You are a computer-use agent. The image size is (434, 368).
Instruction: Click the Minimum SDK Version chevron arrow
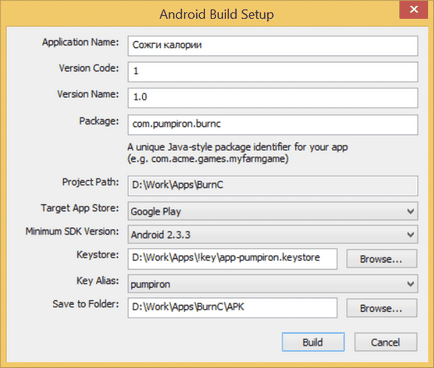410,235
